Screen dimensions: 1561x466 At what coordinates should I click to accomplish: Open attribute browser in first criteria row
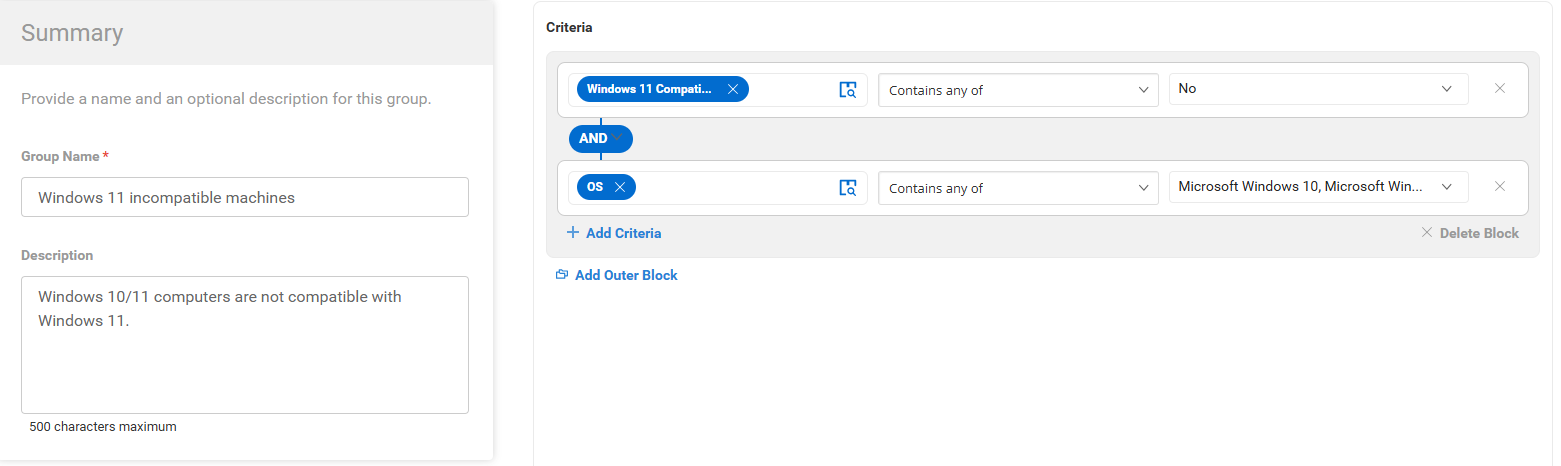pyautogui.click(x=848, y=89)
